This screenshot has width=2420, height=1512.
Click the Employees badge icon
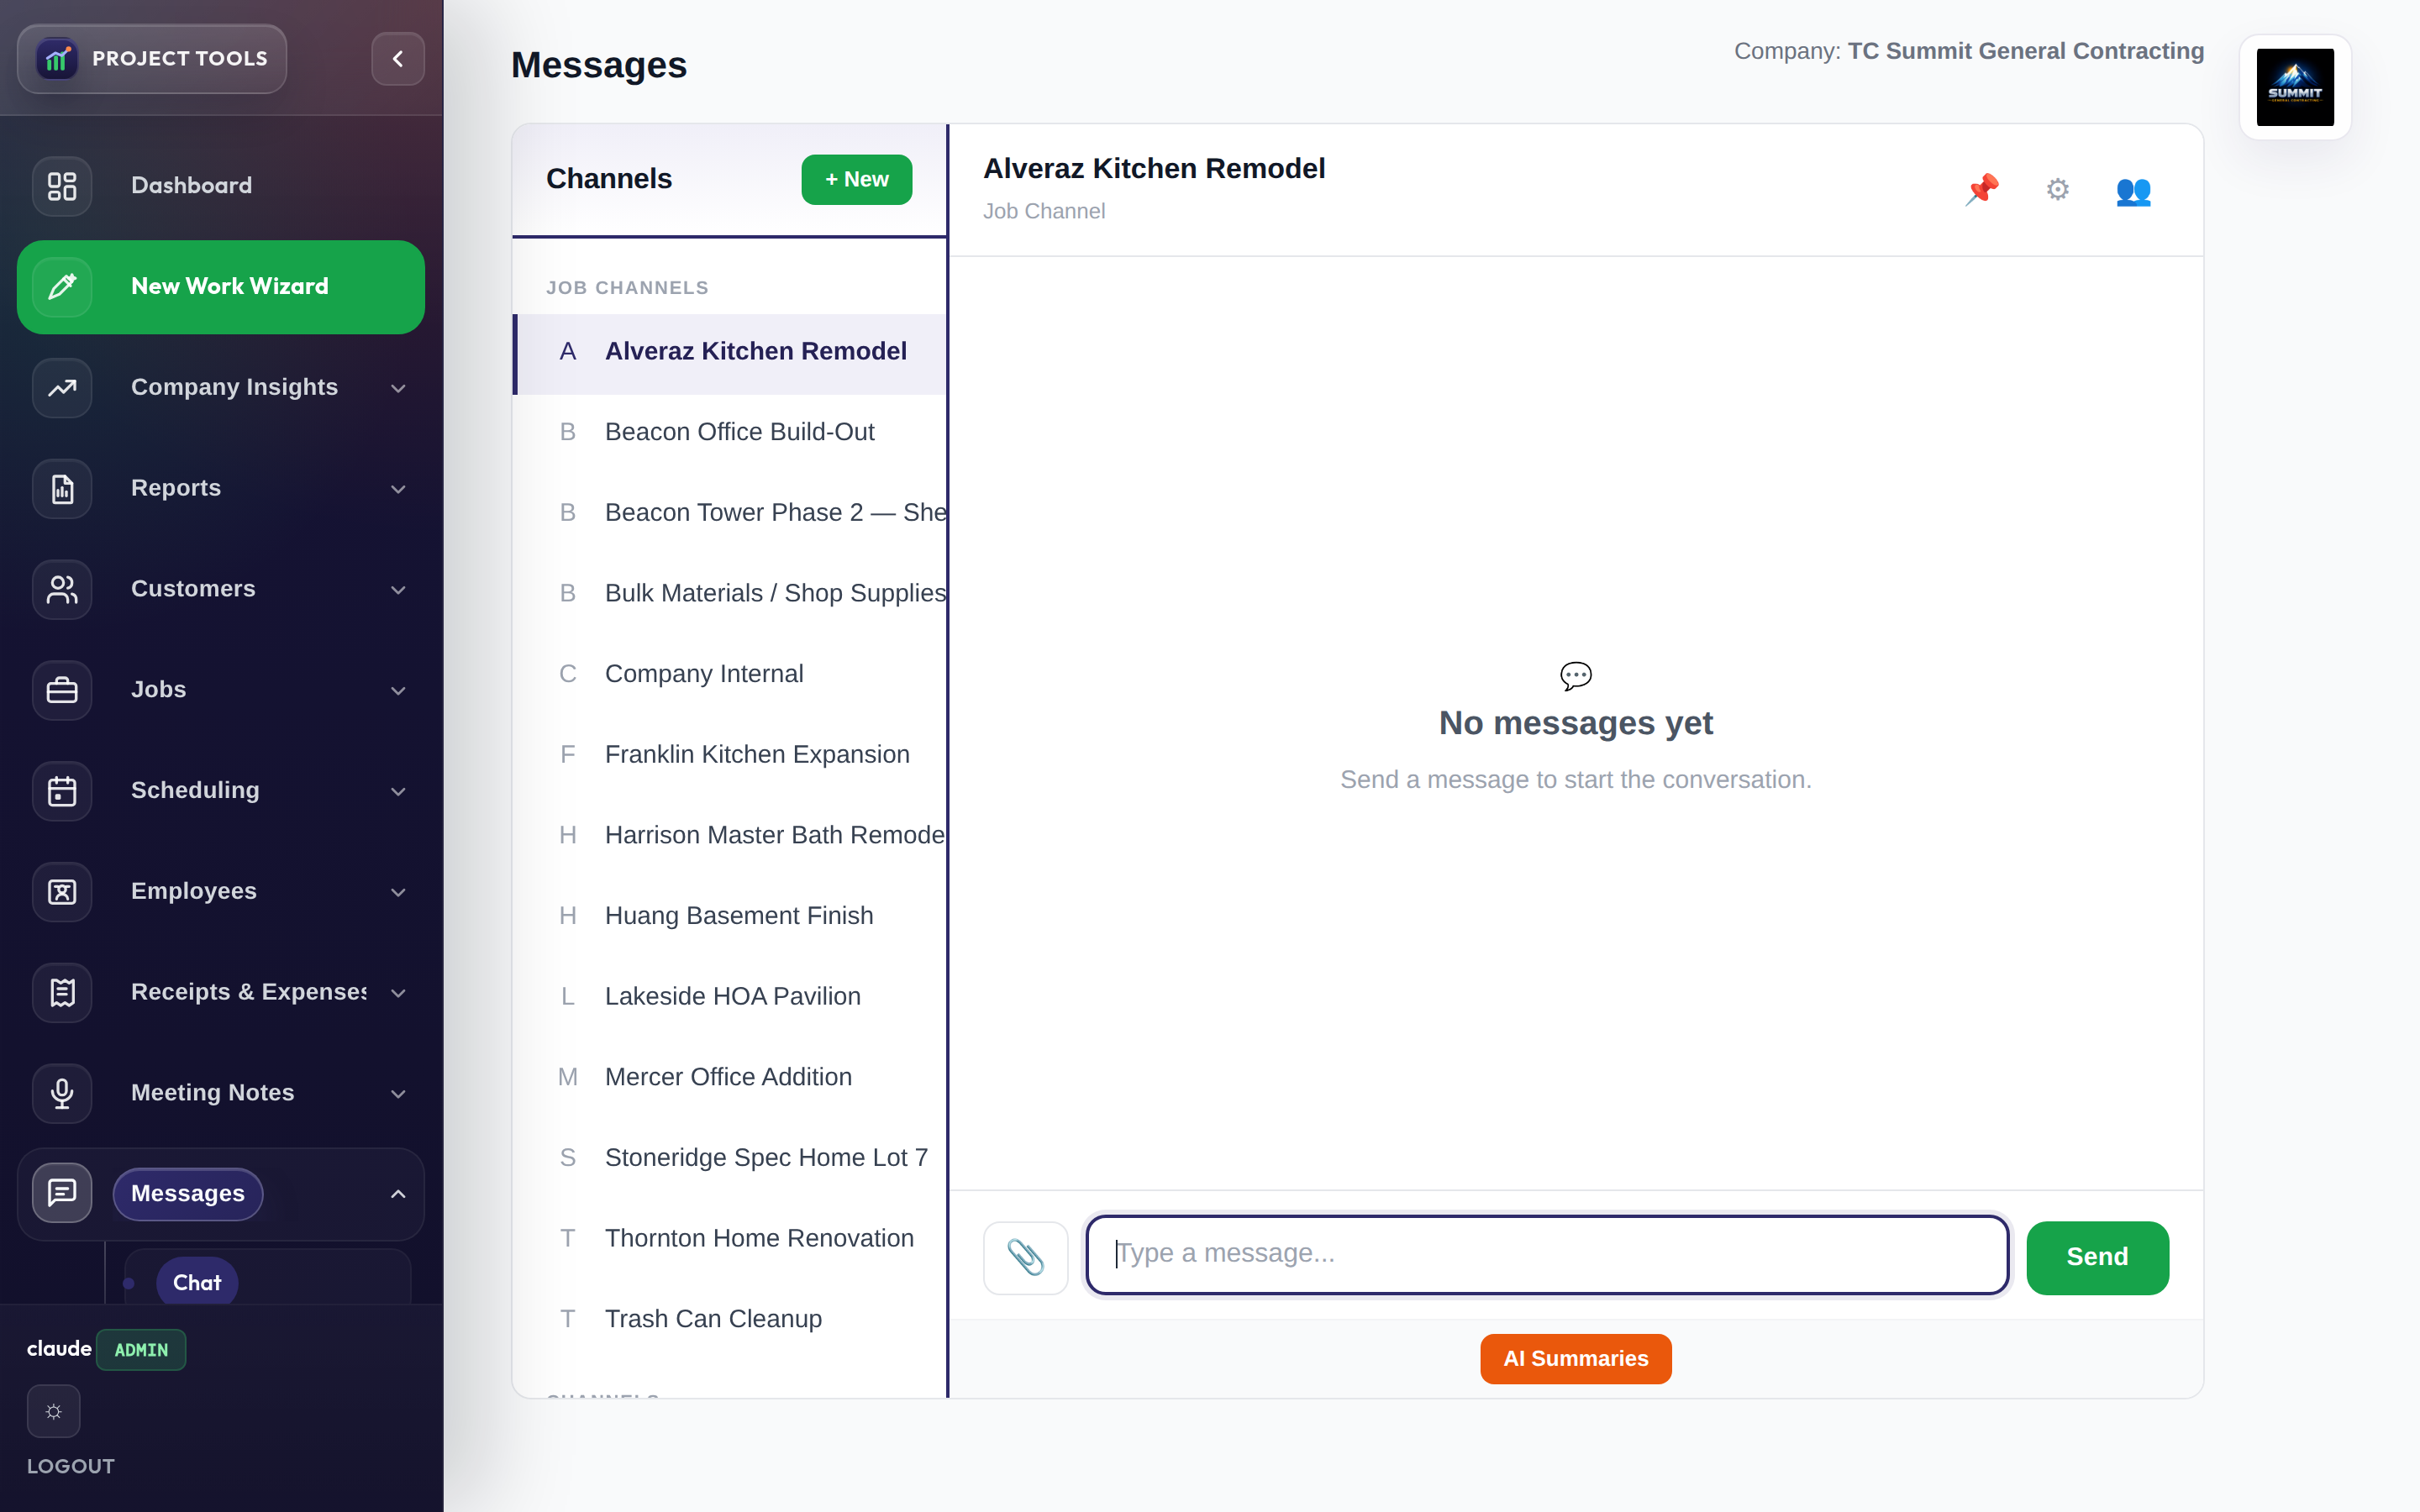[x=62, y=892]
